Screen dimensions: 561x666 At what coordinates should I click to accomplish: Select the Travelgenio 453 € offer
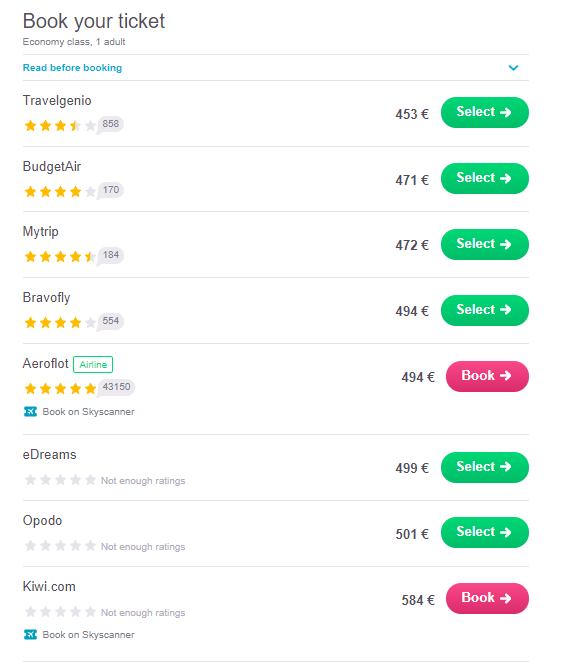click(485, 113)
